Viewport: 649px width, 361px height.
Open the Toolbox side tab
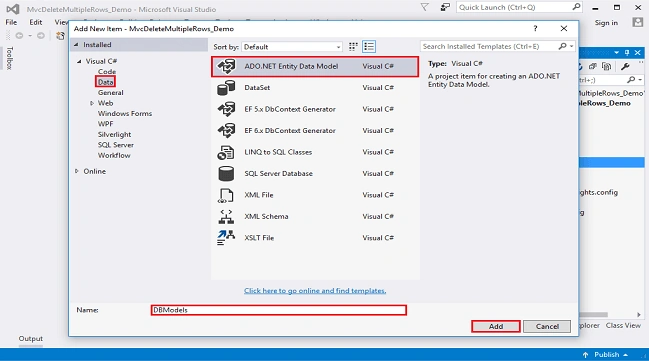coord(10,58)
